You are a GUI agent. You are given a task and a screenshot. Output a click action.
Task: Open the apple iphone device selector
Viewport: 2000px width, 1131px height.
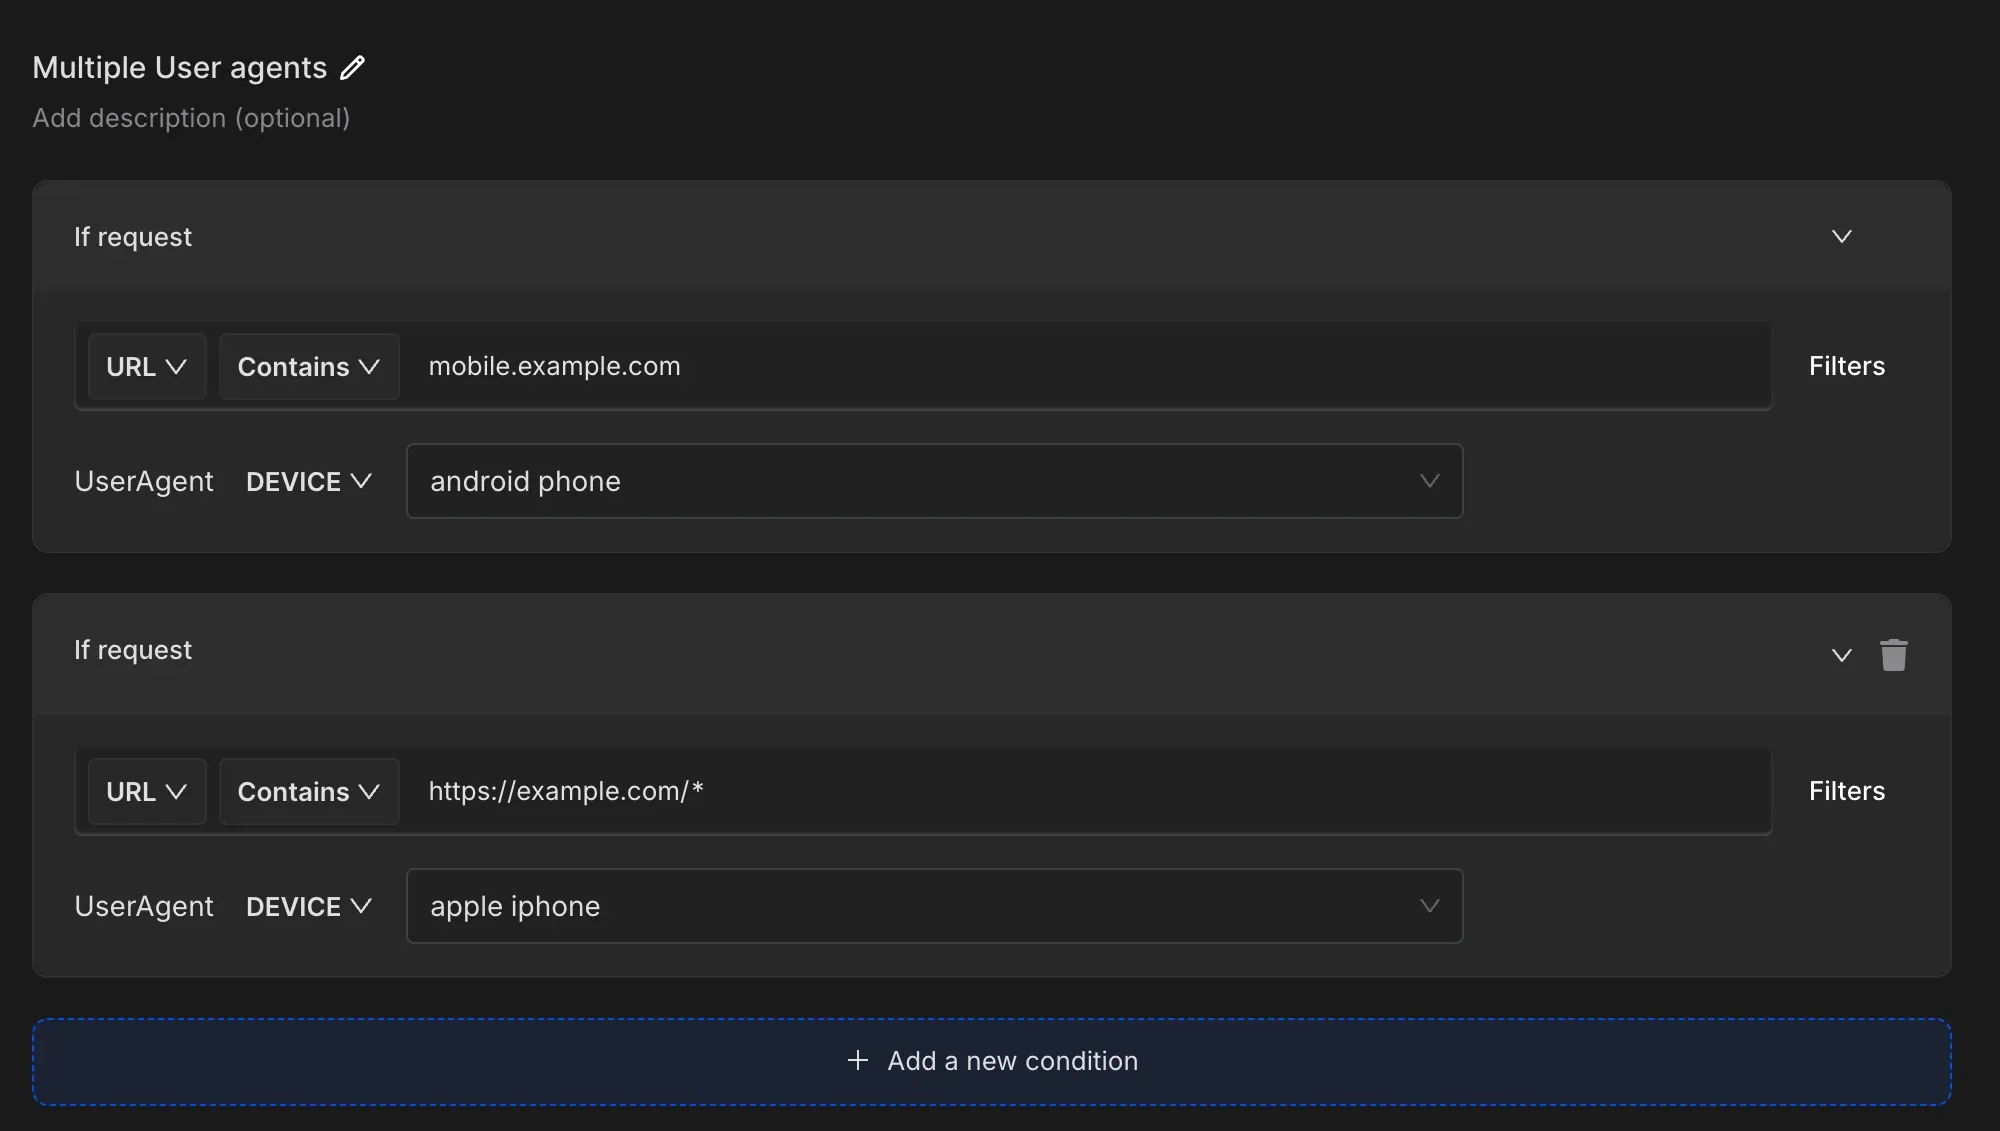coord(934,907)
